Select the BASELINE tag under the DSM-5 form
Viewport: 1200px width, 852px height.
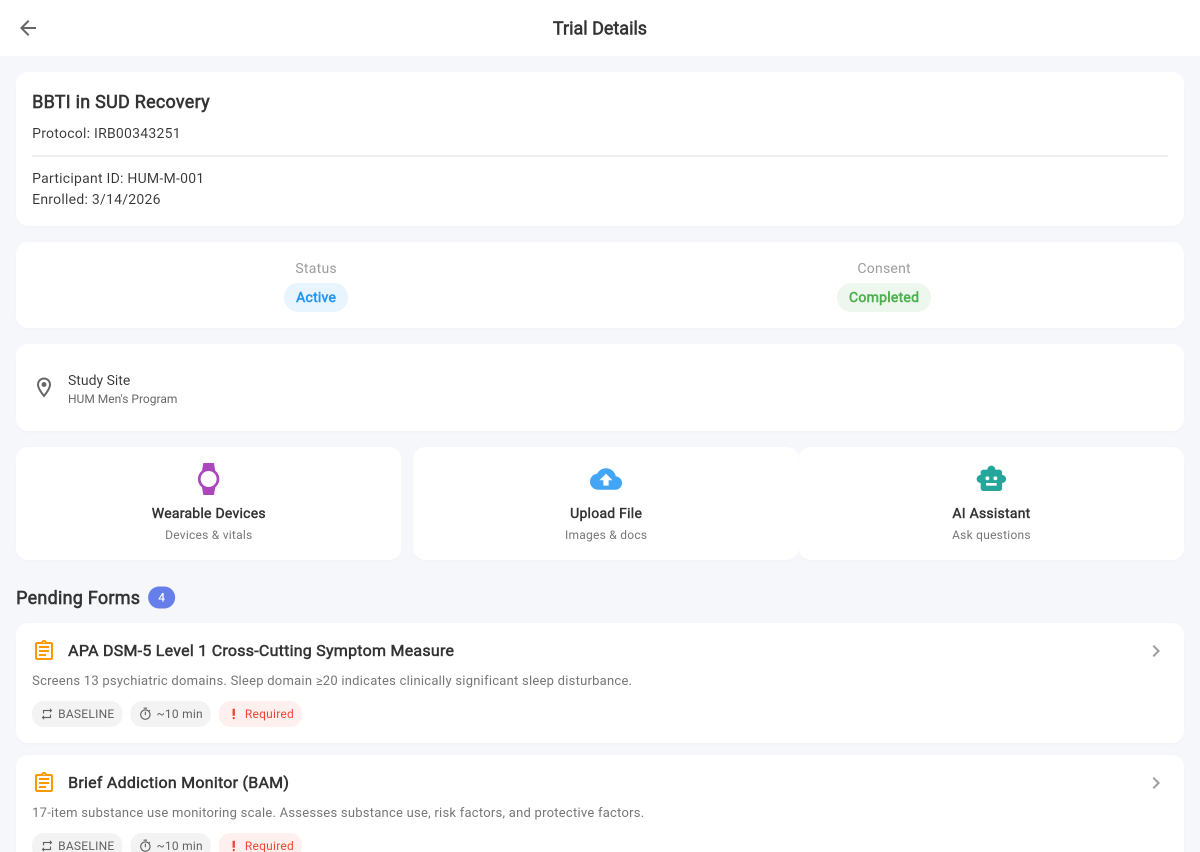click(x=77, y=714)
